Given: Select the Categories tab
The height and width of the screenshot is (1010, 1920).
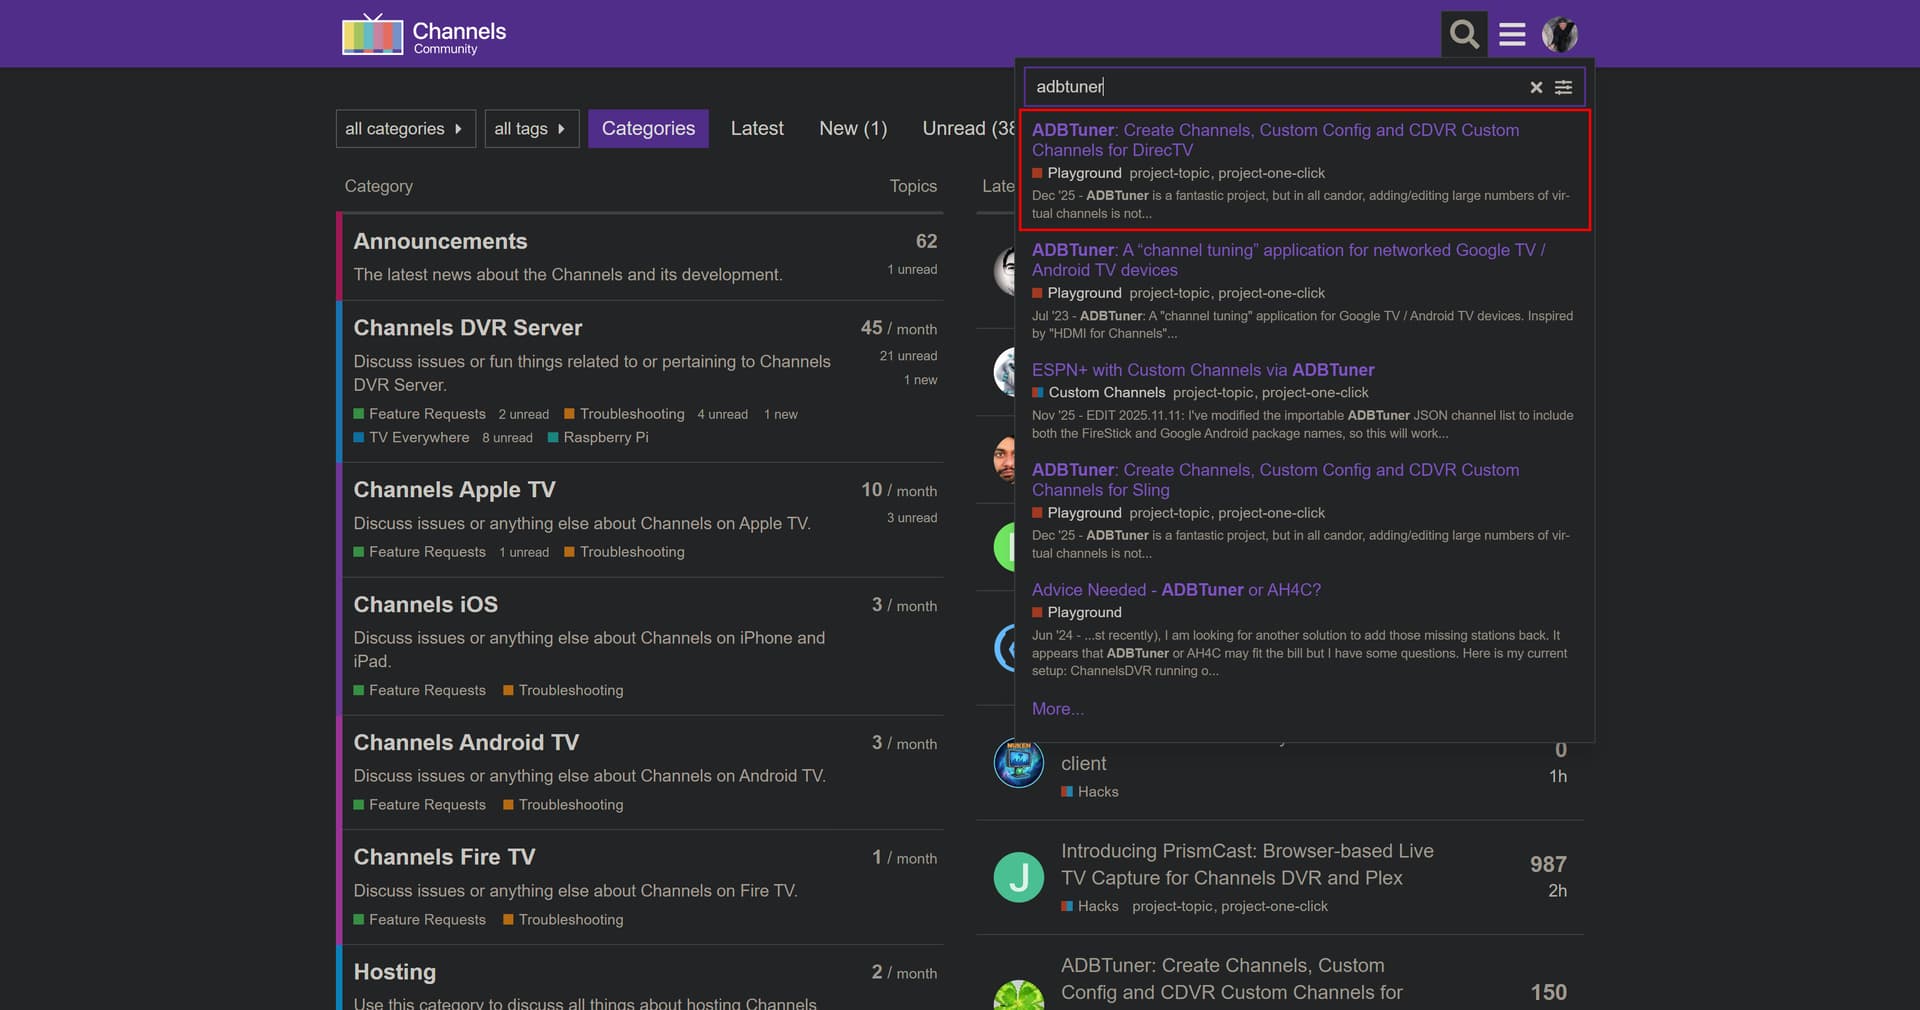Looking at the screenshot, I should tap(648, 129).
